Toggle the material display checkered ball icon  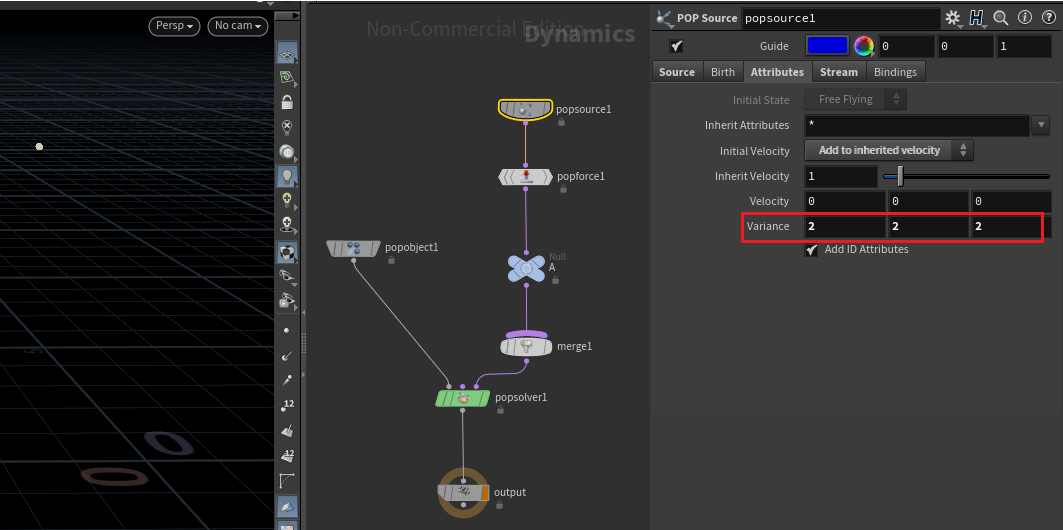coord(287,253)
